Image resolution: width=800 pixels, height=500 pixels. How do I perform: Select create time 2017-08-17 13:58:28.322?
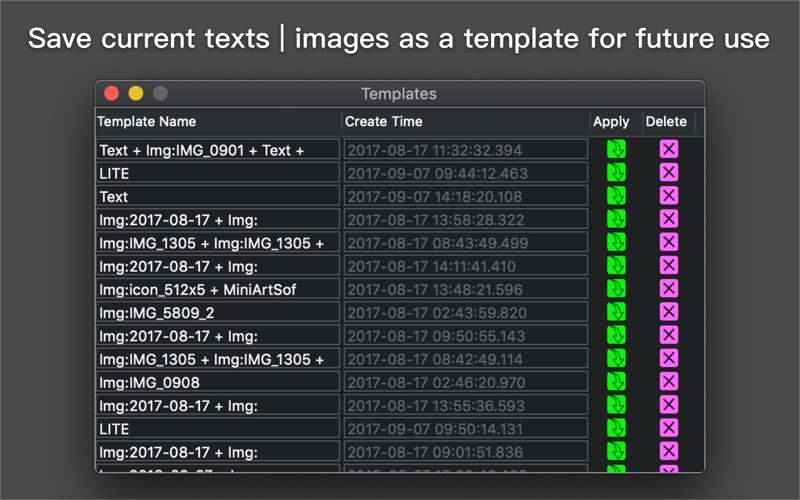click(x=466, y=219)
